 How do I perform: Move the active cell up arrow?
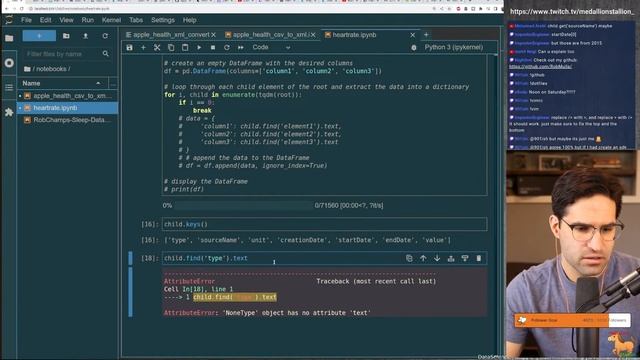[x=423, y=258]
